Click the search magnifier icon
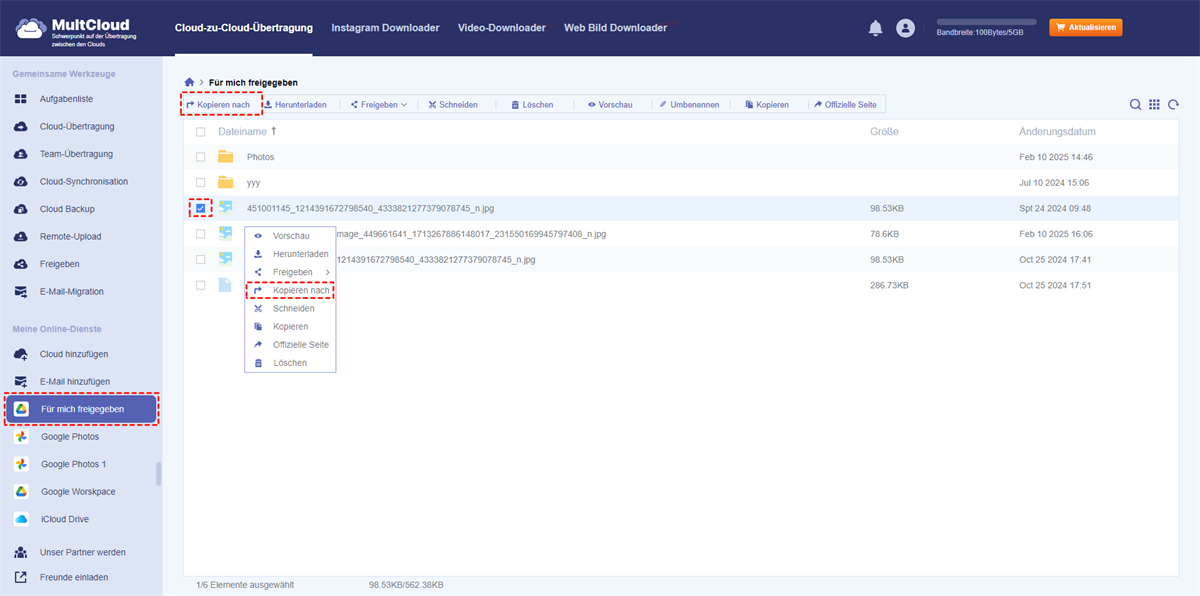 point(1135,105)
